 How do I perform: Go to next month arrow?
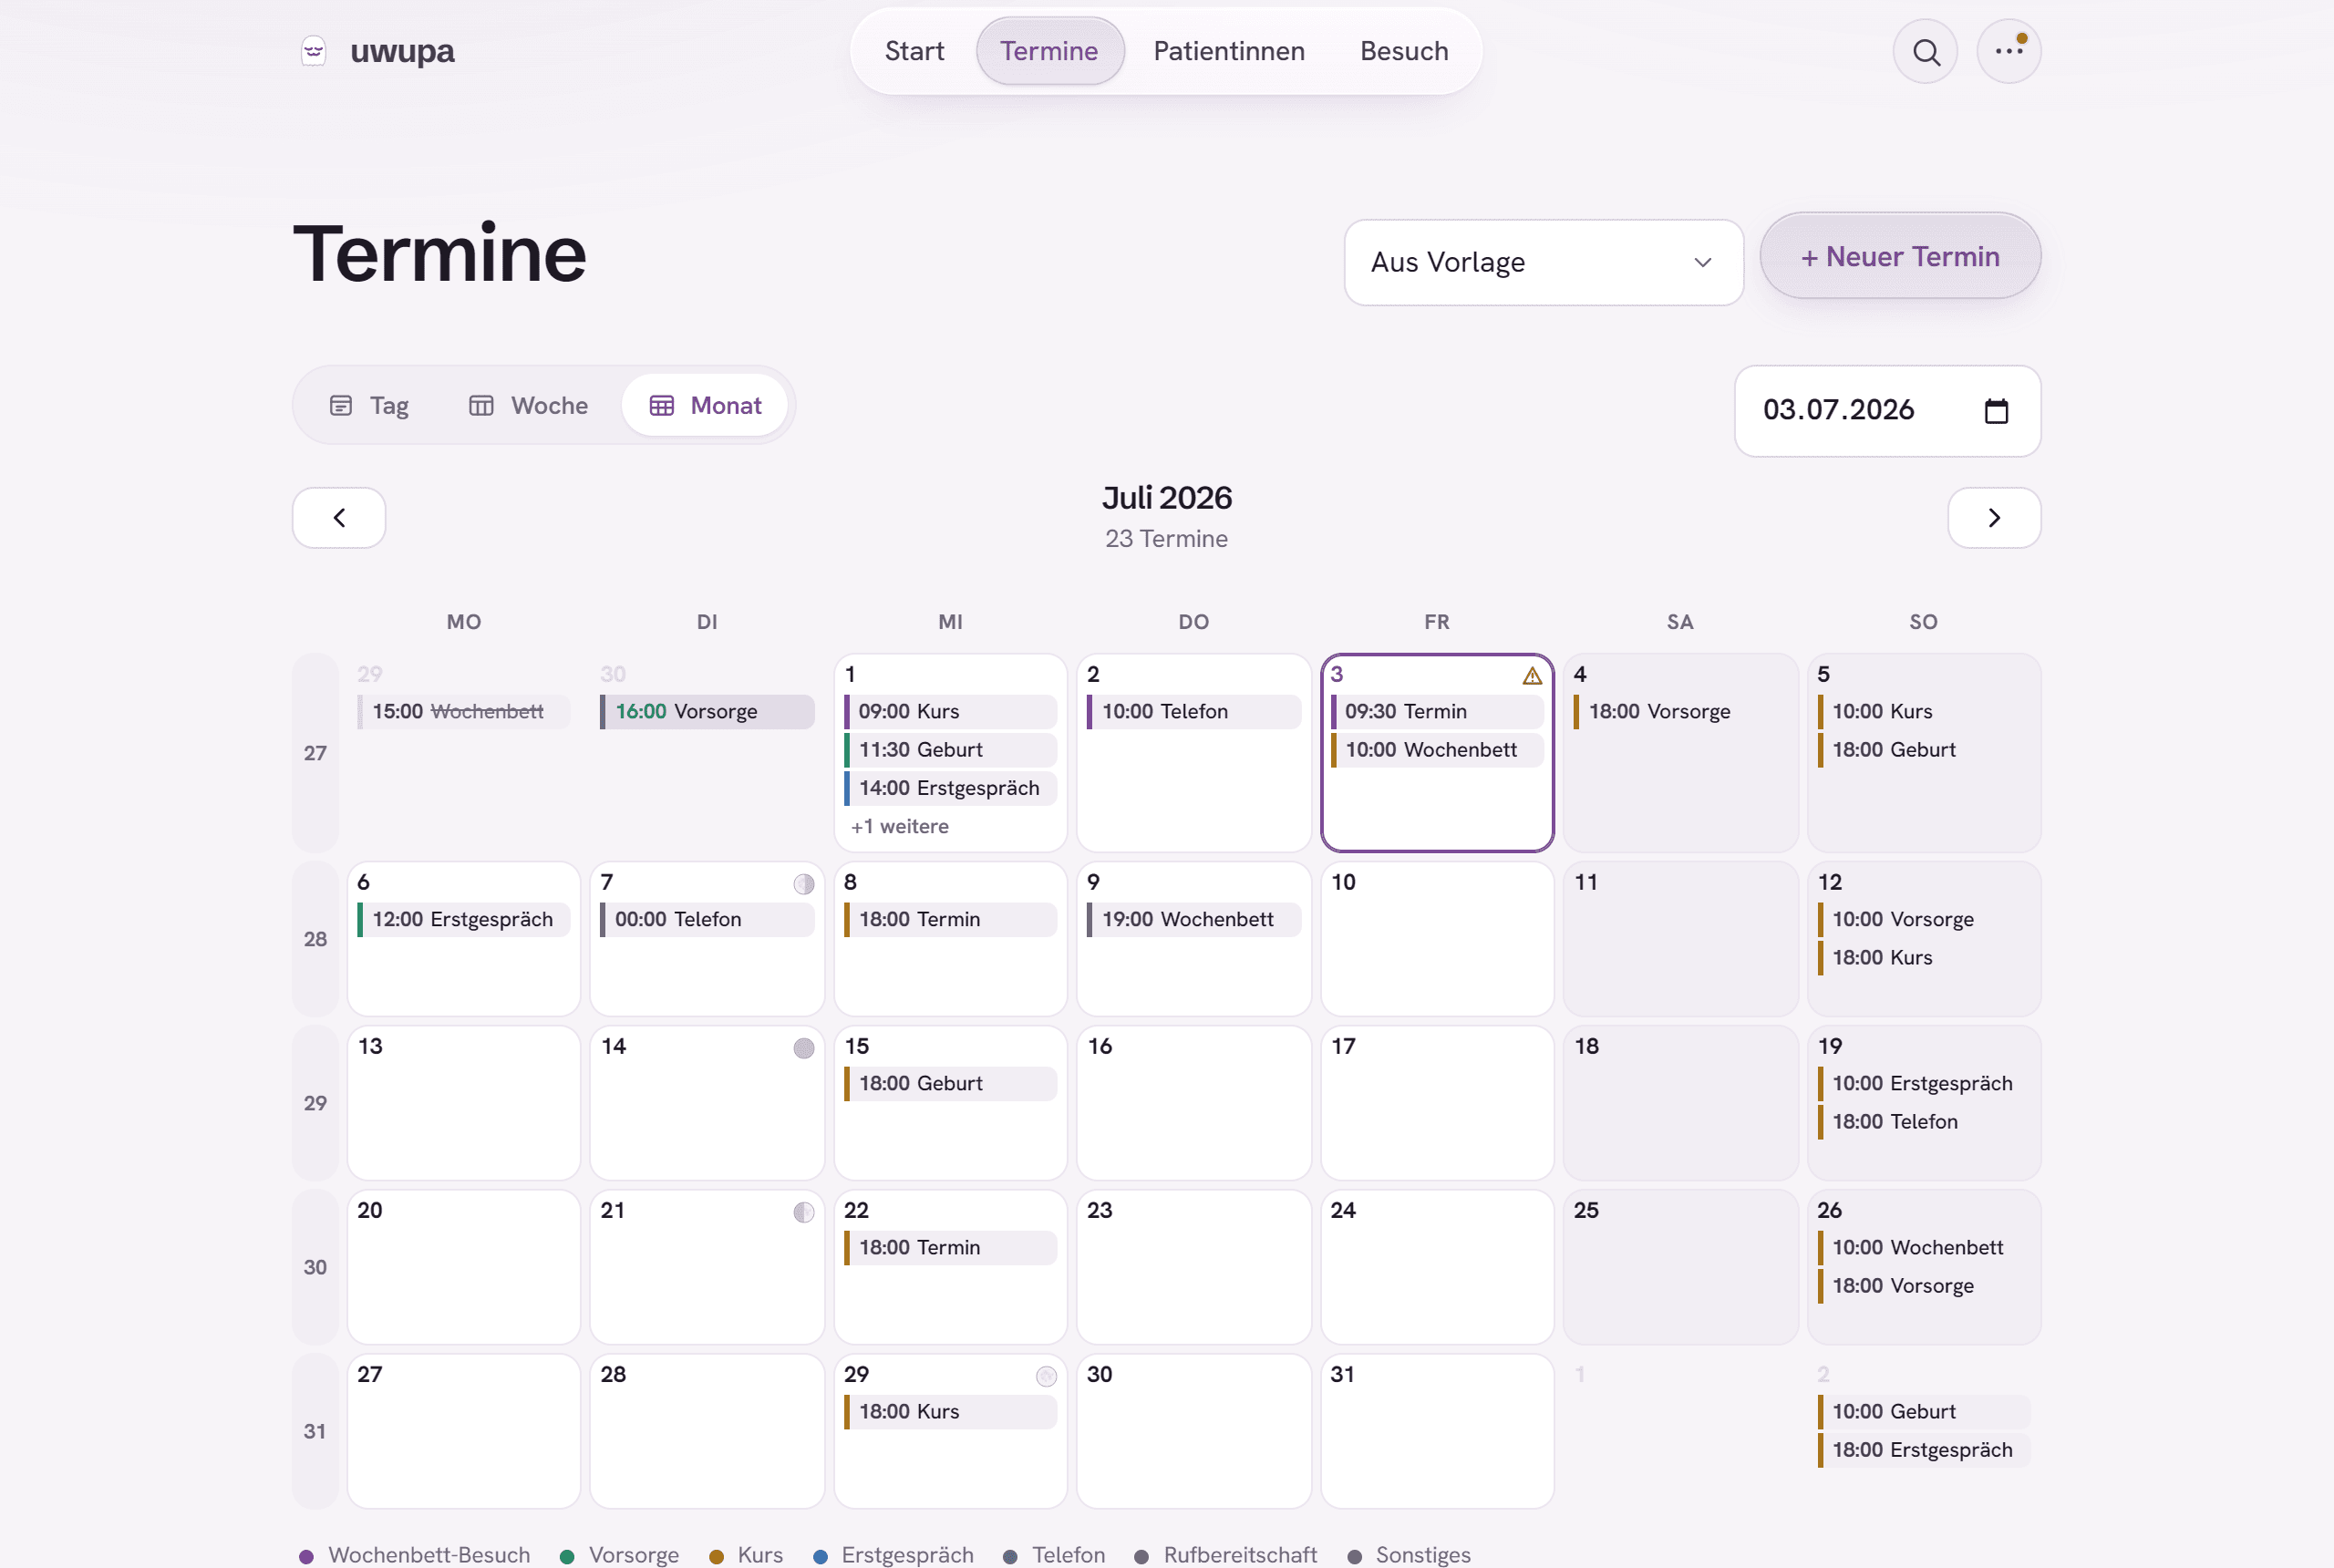click(x=1994, y=518)
